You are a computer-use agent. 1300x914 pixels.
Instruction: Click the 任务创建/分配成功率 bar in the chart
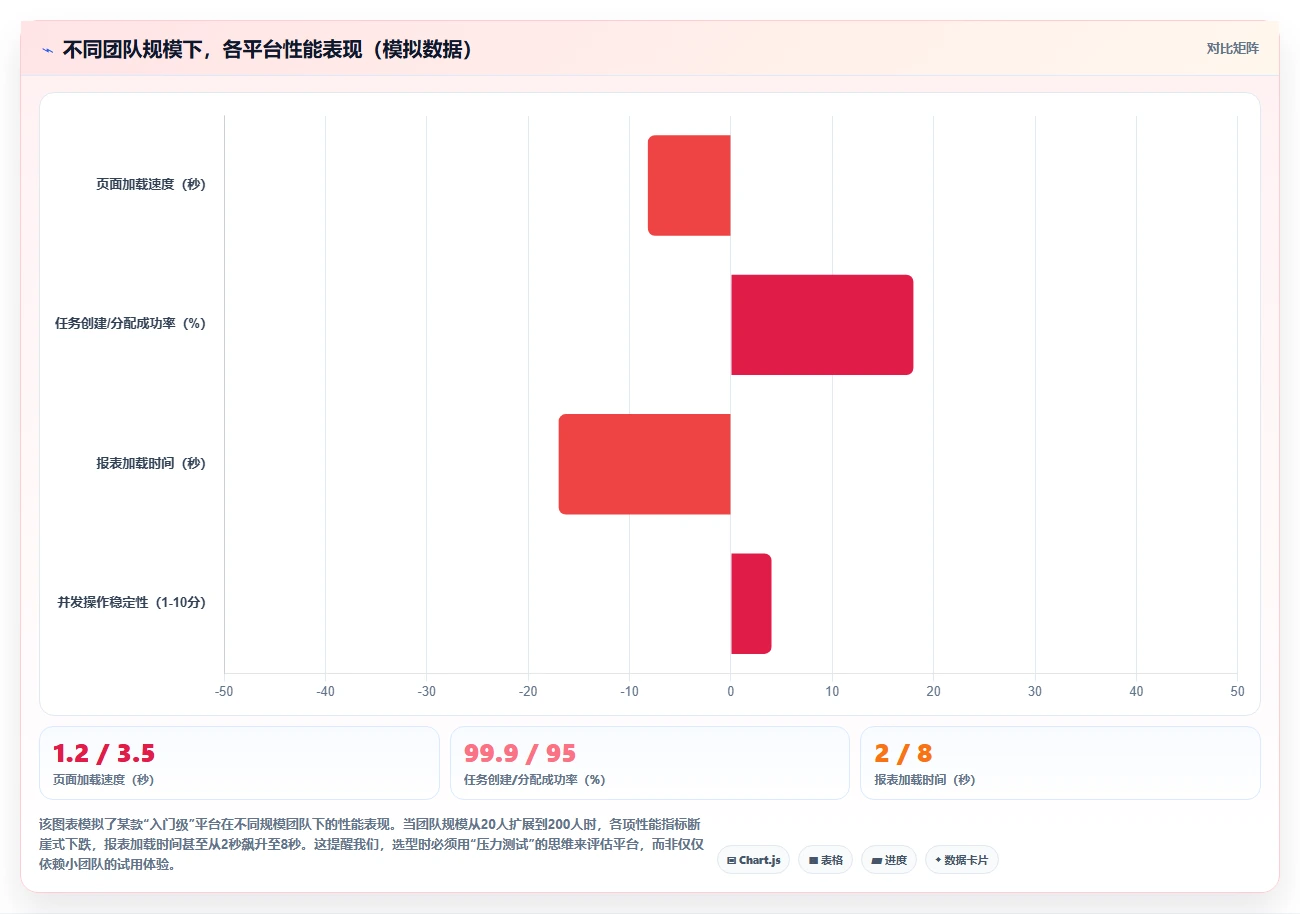[822, 325]
